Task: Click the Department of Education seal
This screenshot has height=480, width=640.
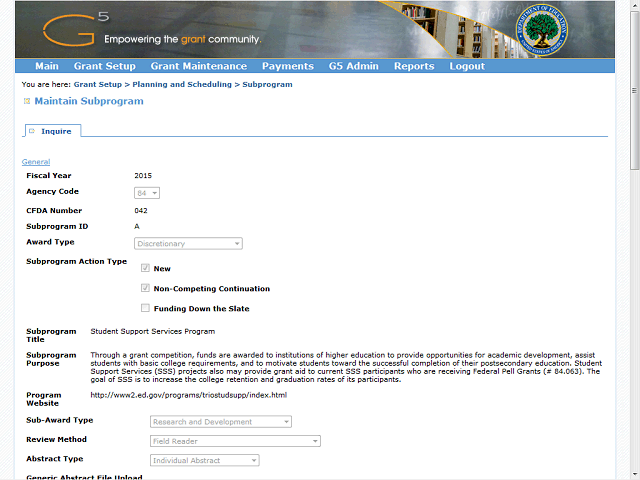Action: pos(541,30)
